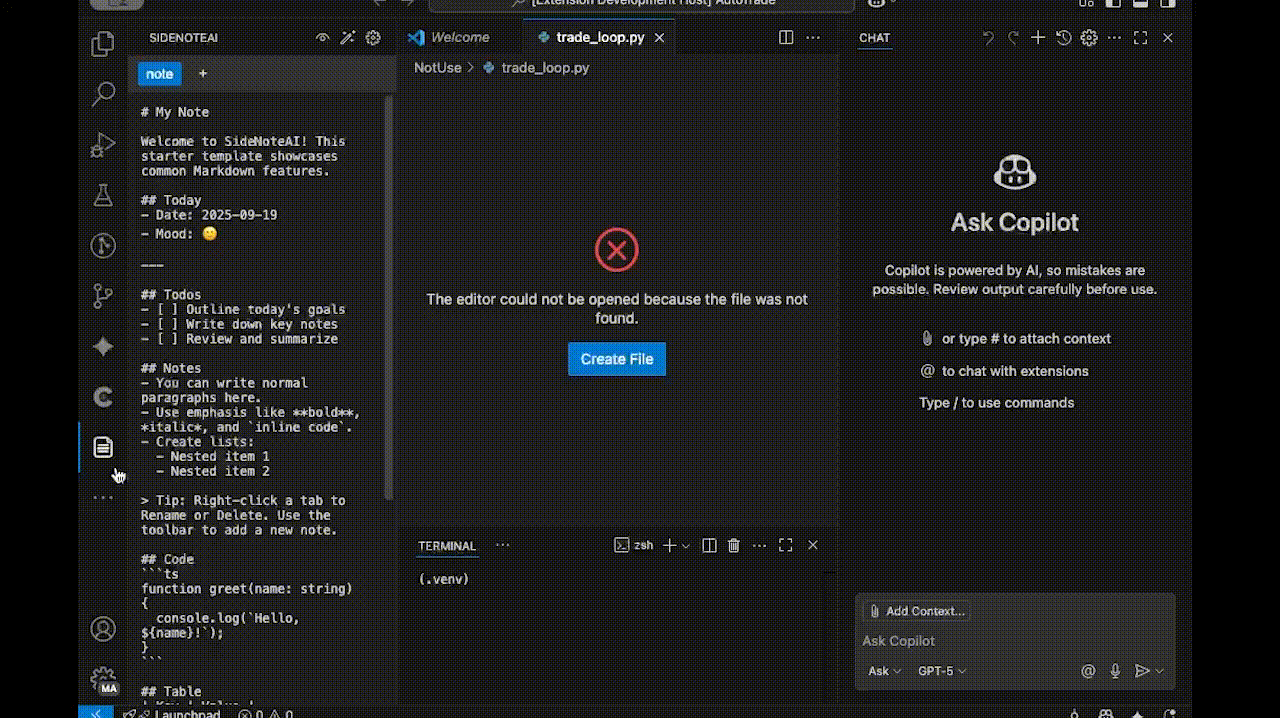Open the new terminal launch profile chevron
This screenshot has width=1280, height=718.
(685, 545)
